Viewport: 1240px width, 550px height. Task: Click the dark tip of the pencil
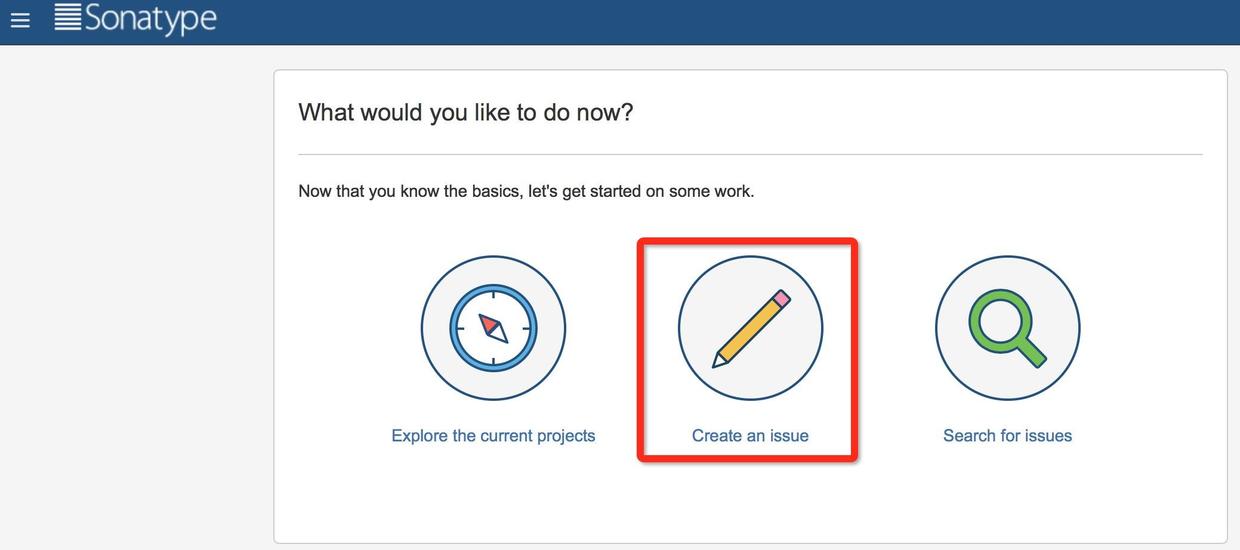tap(716, 363)
